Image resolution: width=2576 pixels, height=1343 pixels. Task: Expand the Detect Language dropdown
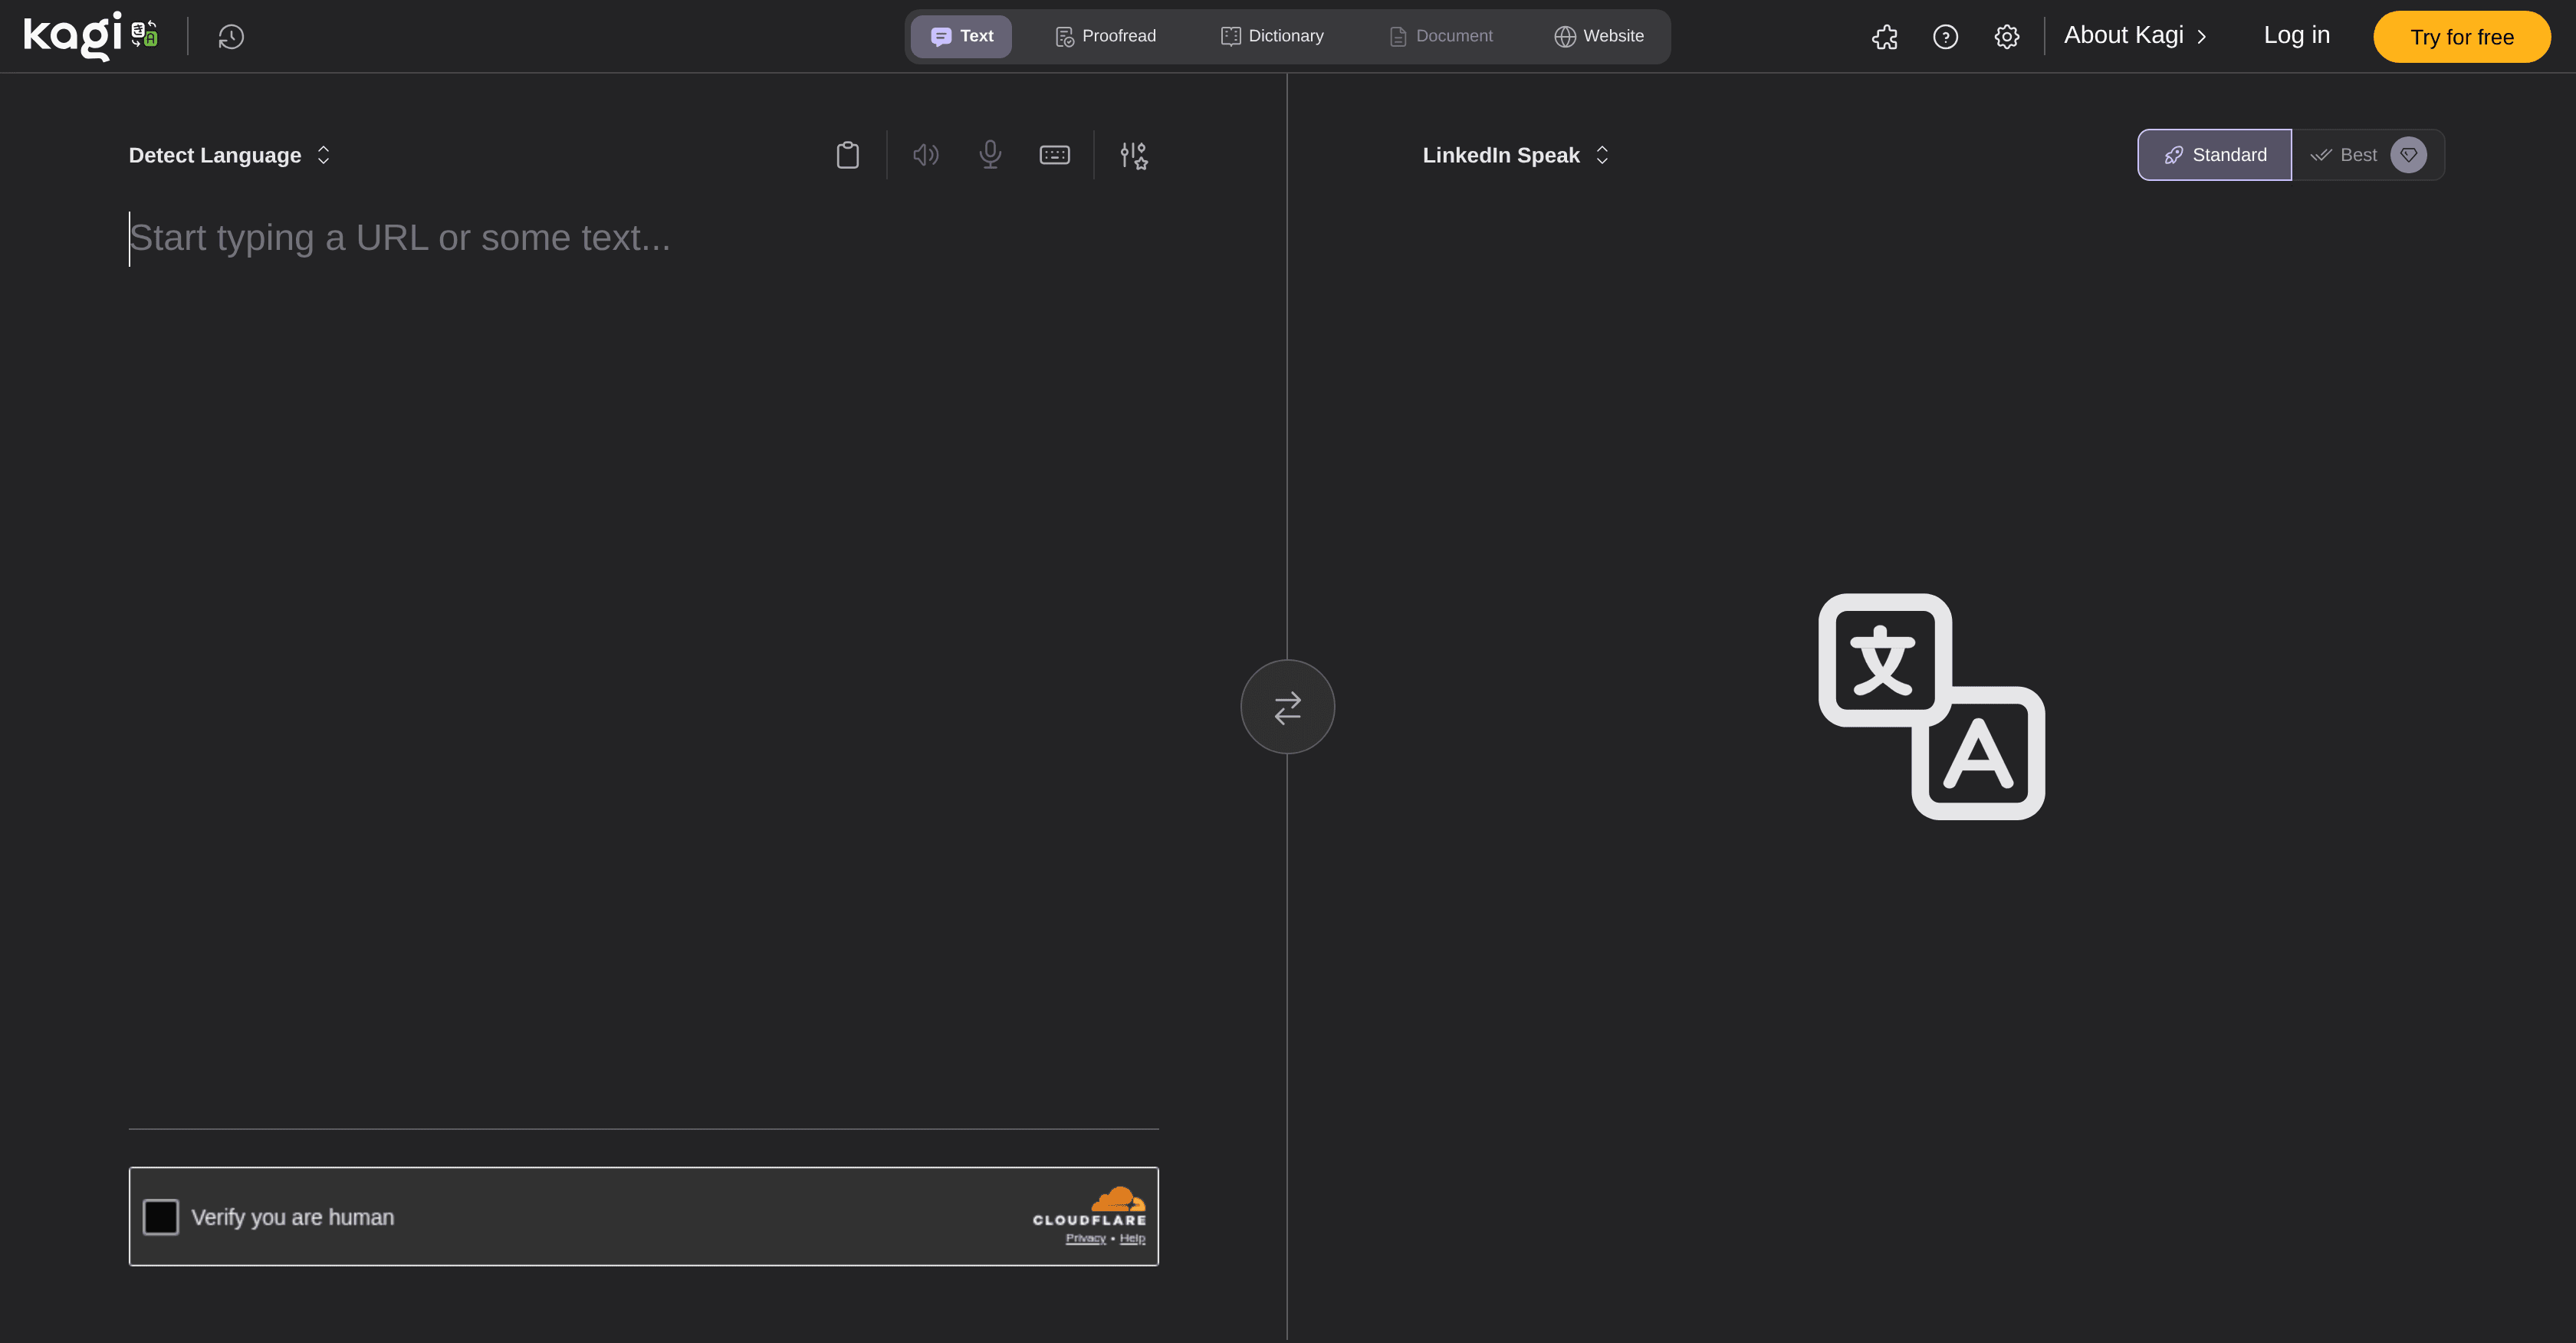click(x=229, y=155)
